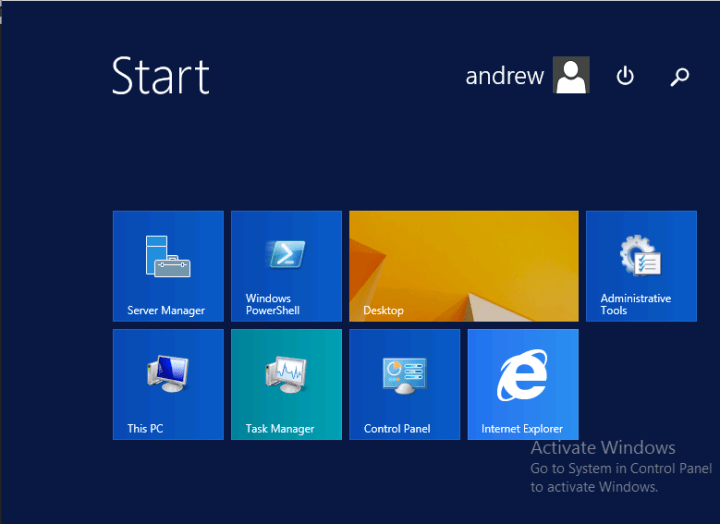Screen dimensions: 720x524
Task: Click the Administrative Tools gear icon
Action: click(x=640, y=256)
